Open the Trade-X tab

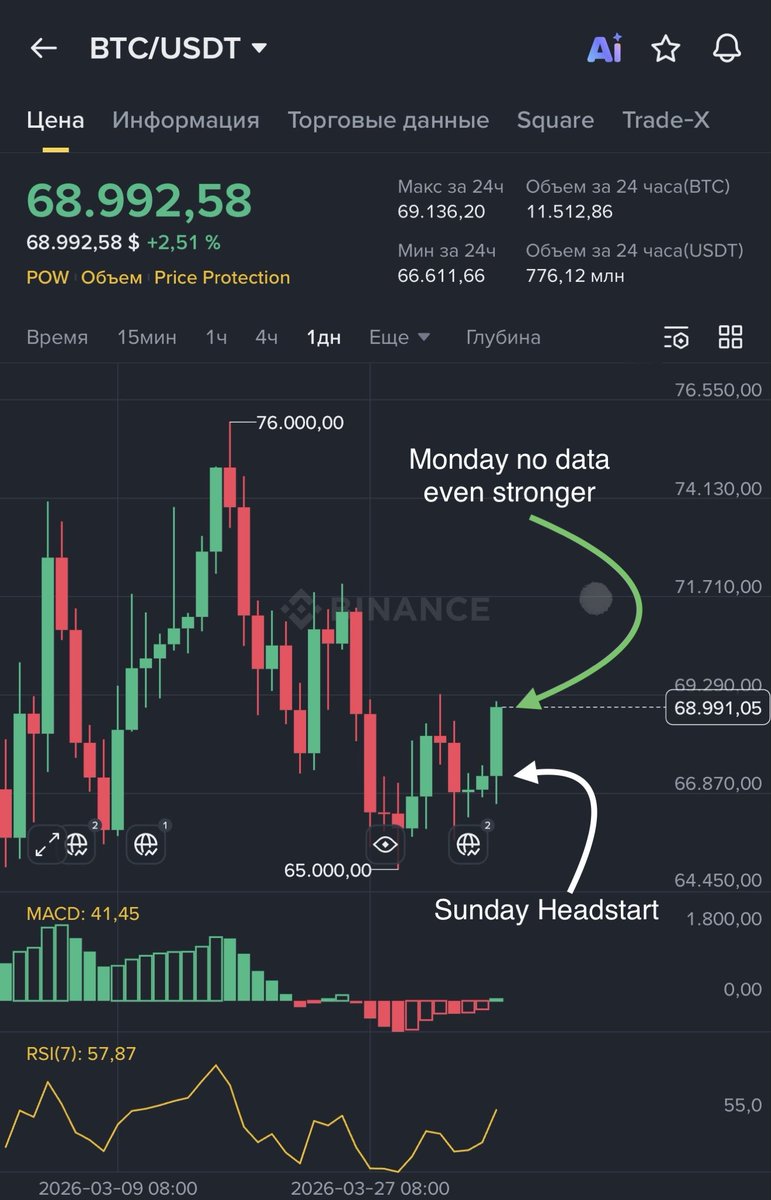[666, 120]
